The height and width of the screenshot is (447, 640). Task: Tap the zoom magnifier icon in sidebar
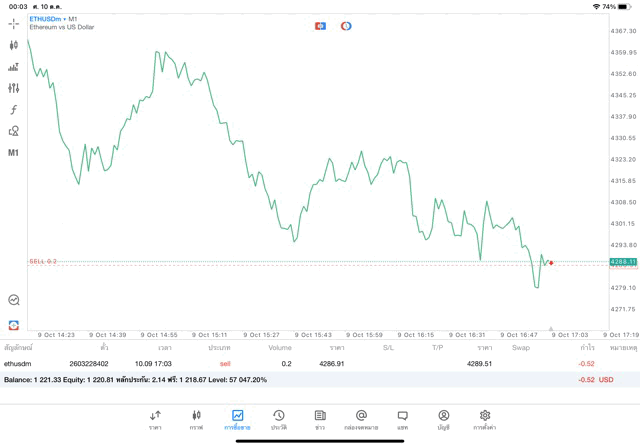(x=14, y=300)
